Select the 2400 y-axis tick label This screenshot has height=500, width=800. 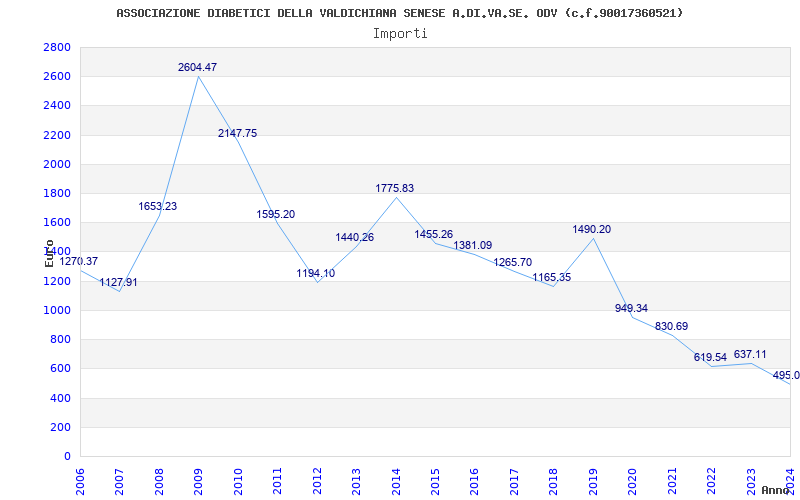(x=57, y=106)
